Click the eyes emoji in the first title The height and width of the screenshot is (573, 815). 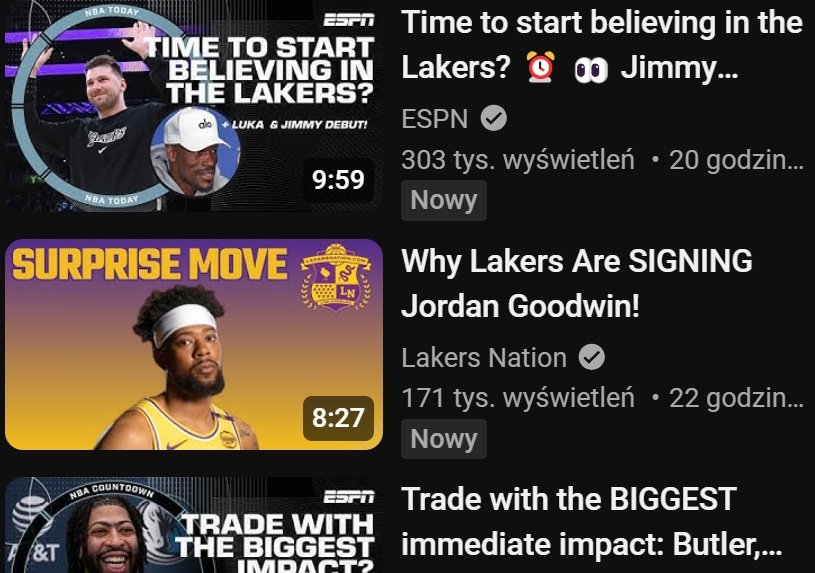(x=591, y=69)
